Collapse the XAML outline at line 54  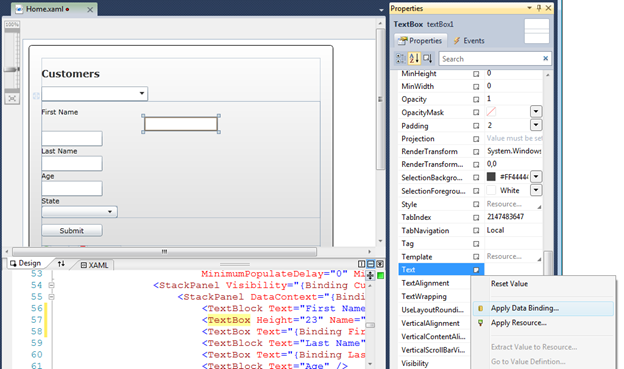point(51,285)
